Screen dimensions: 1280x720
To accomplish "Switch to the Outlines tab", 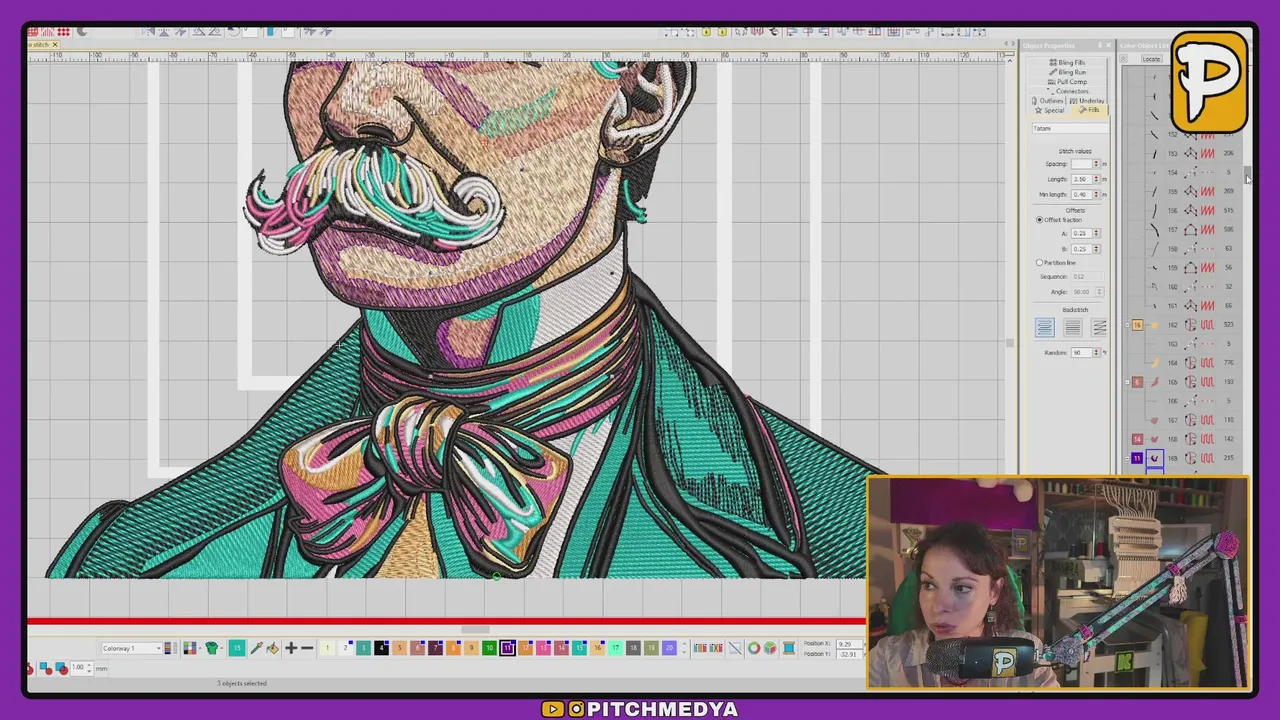I will click(x=1047, y=100).
